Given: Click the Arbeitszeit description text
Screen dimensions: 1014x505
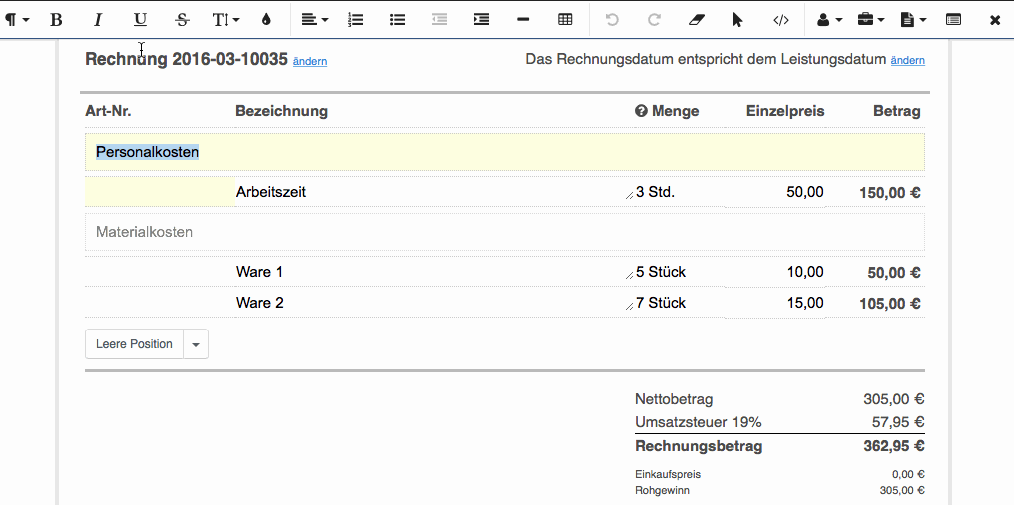Looking at the screenshot, I should click(x=271, y=192).
